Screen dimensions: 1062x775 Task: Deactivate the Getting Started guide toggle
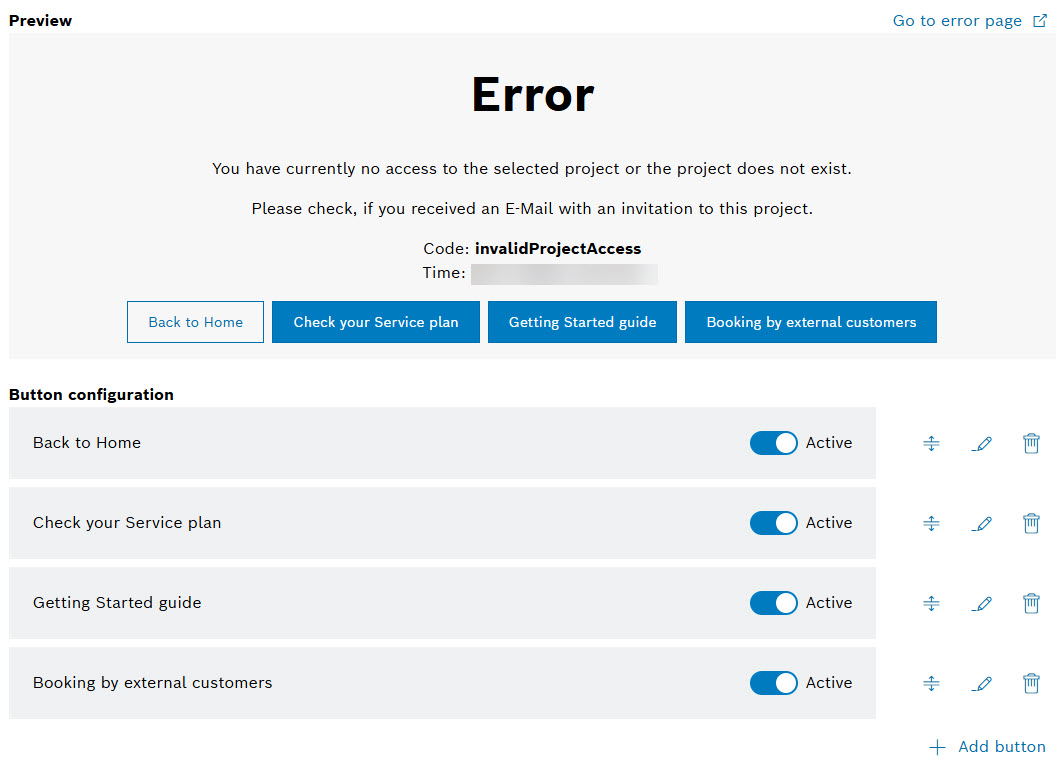[773, 603]
